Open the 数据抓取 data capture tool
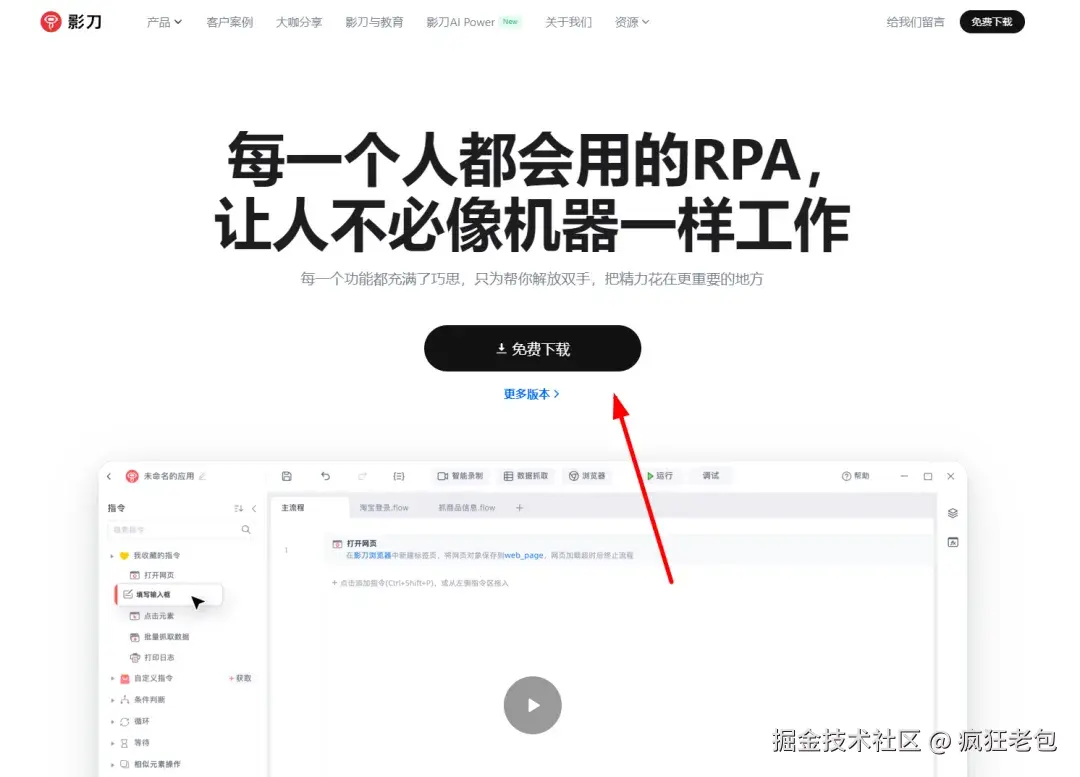This screenshot has height=777, width=1080. (x=524, y=476)
